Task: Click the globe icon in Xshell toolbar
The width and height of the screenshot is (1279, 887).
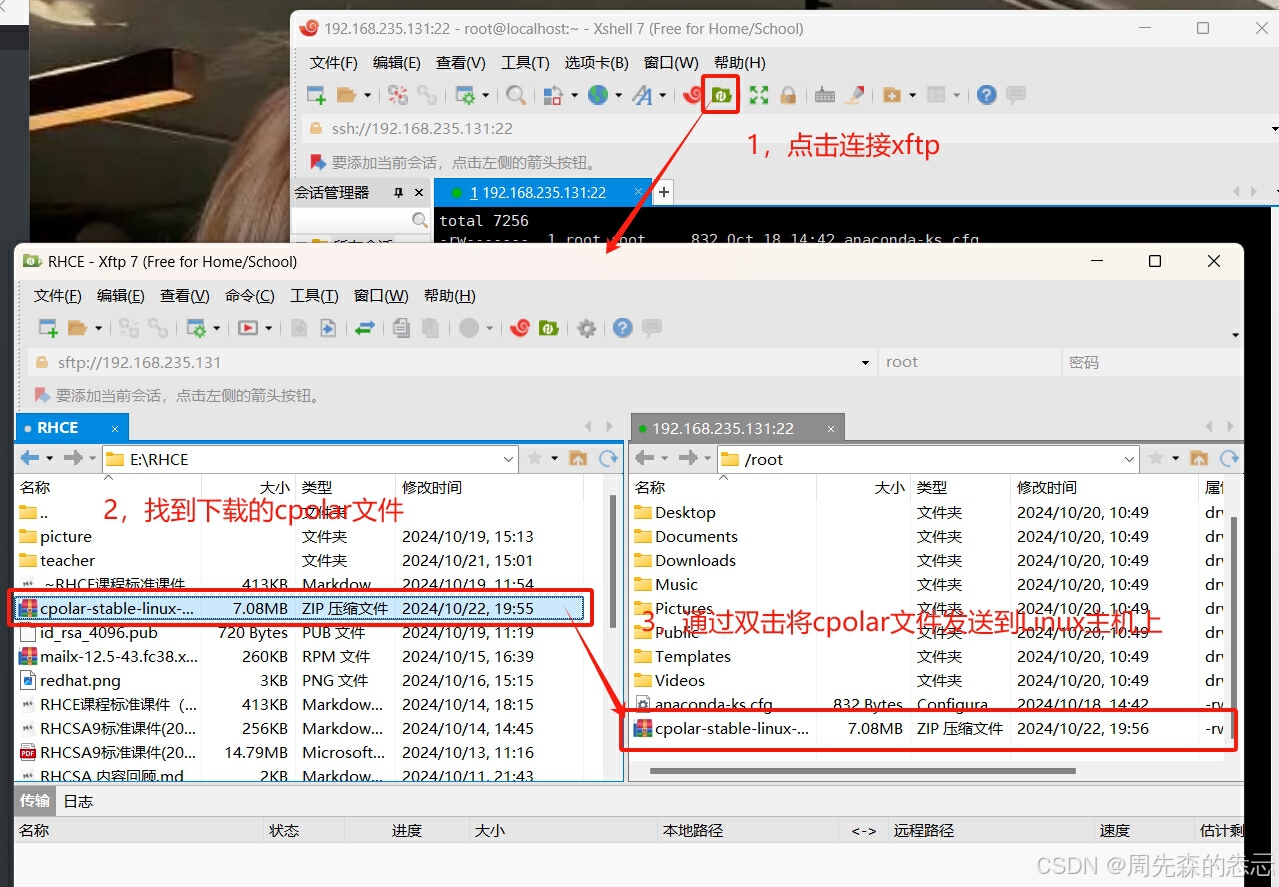Action: pyautogui.click(x=598, y=95)
